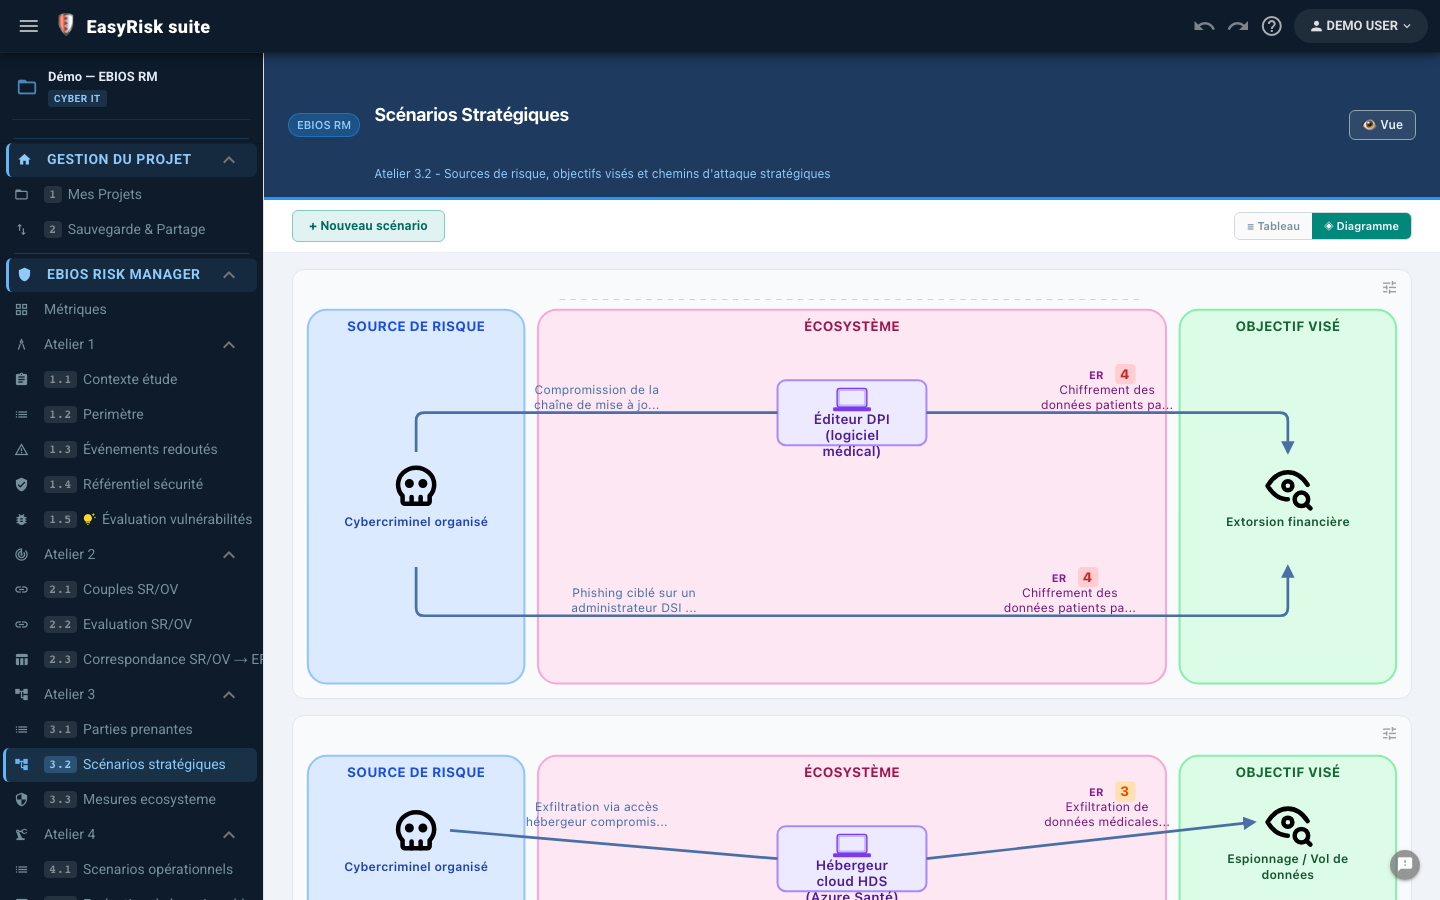Click the Référentiel sécurité shield icon

coord(21,484)
